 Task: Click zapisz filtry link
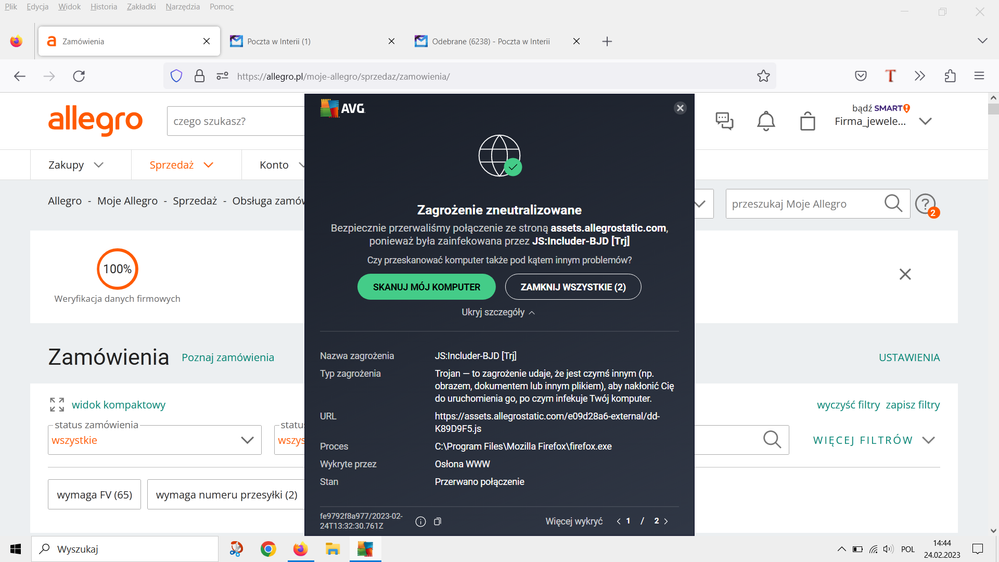tap(912, 405)
